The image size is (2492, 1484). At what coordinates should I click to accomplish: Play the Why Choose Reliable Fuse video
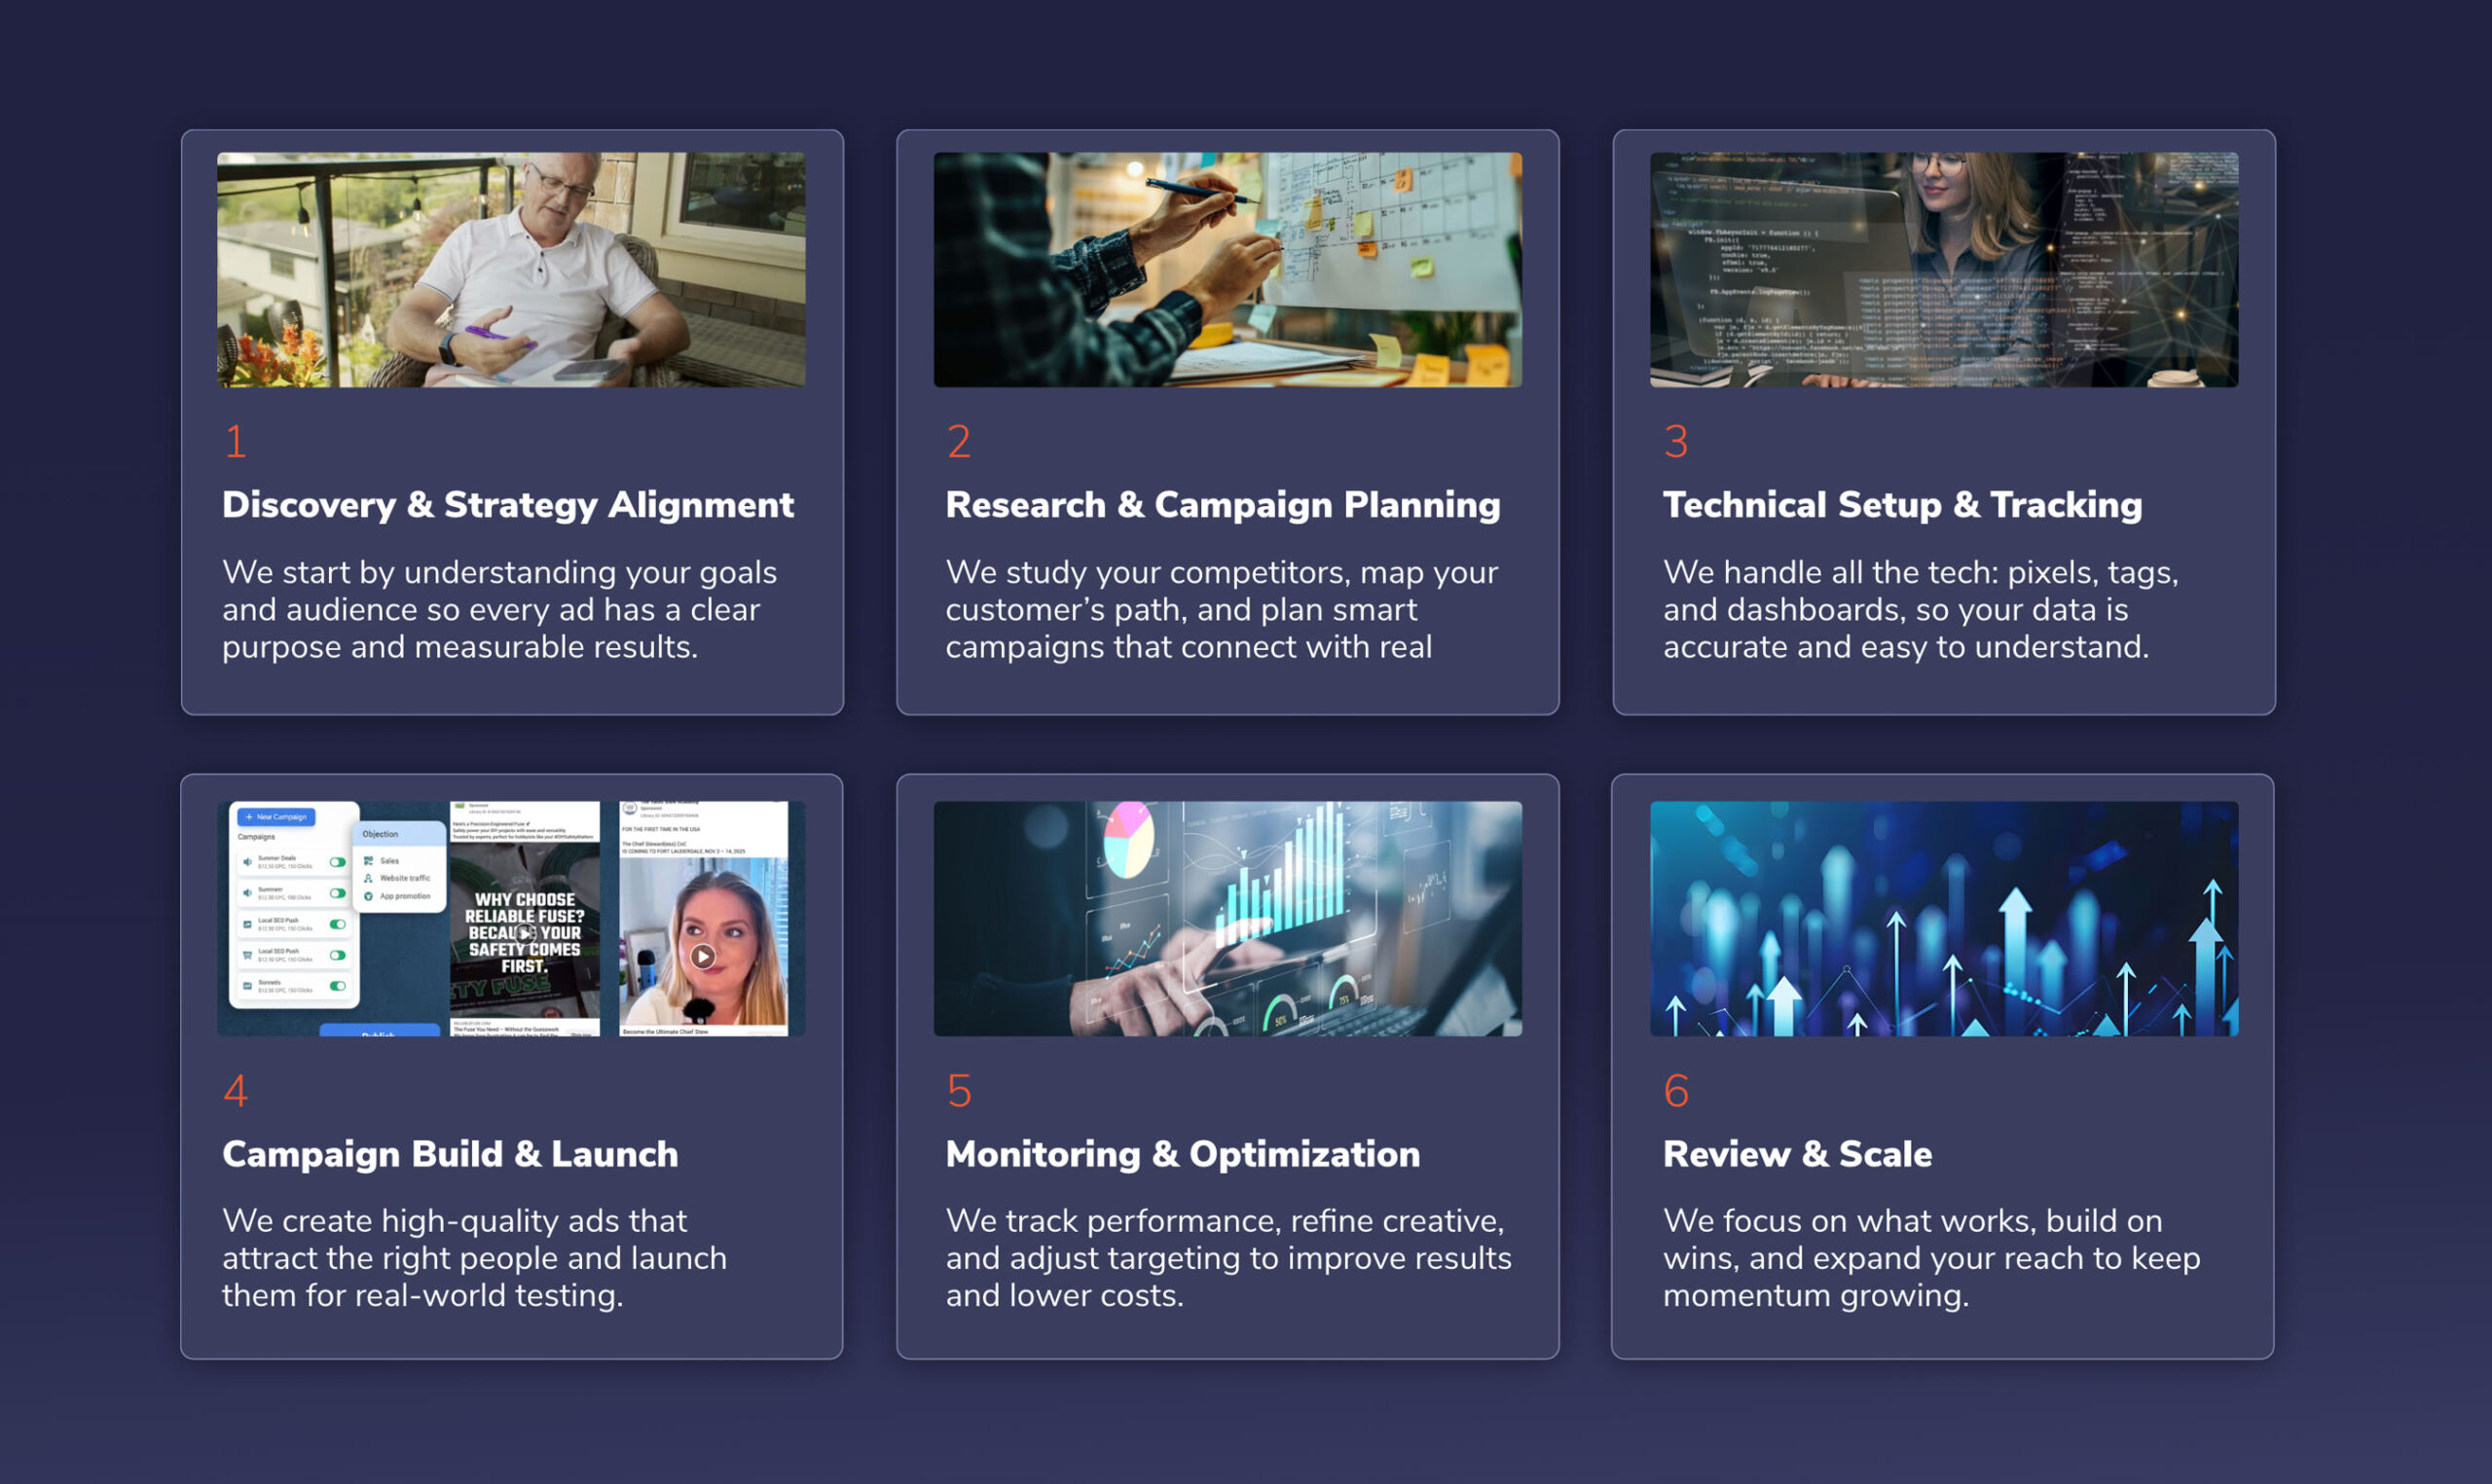tap(527, 935)
